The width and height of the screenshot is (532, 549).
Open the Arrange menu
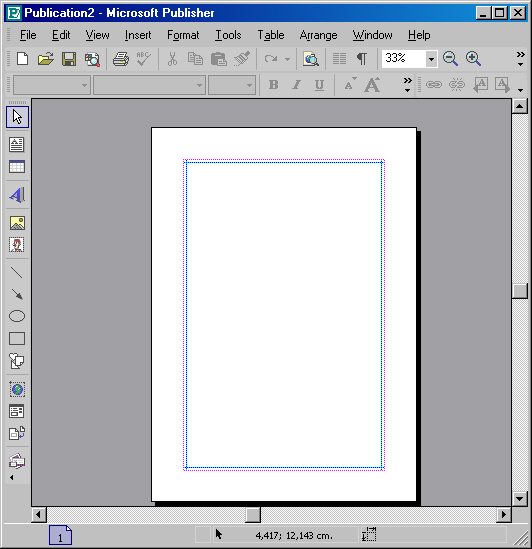[318, 35]
